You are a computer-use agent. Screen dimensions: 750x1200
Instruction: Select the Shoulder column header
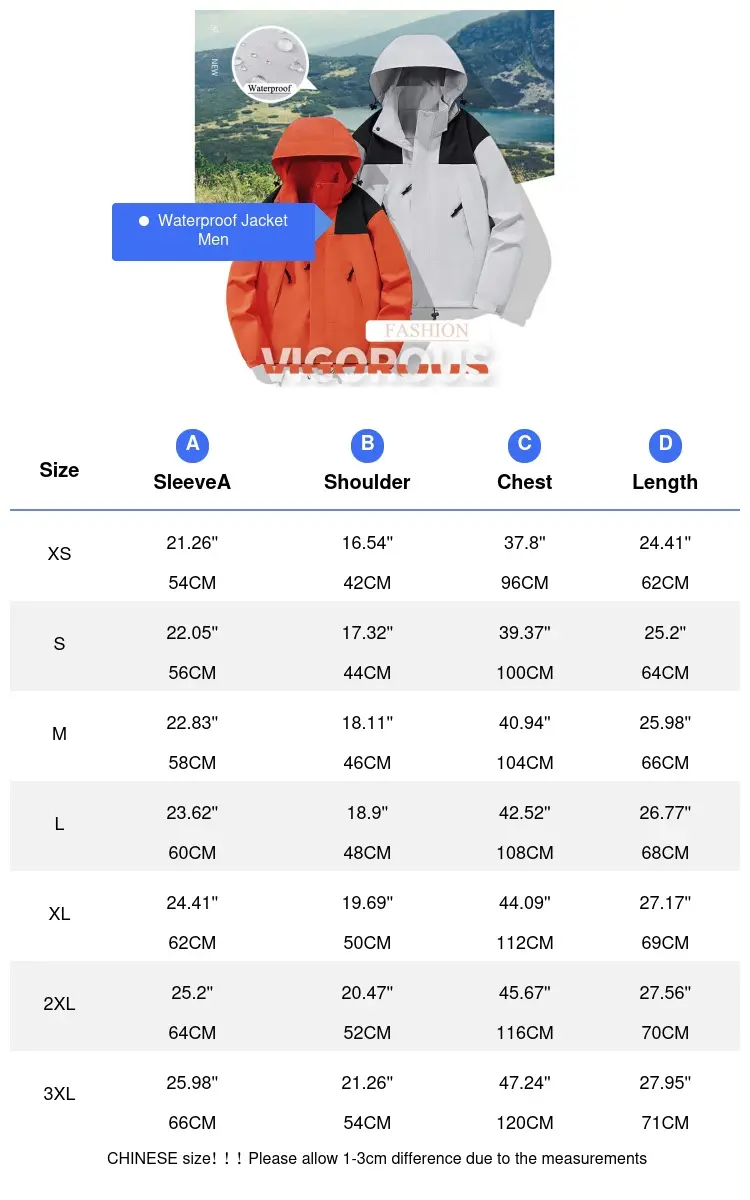click(x=367, y=482)
